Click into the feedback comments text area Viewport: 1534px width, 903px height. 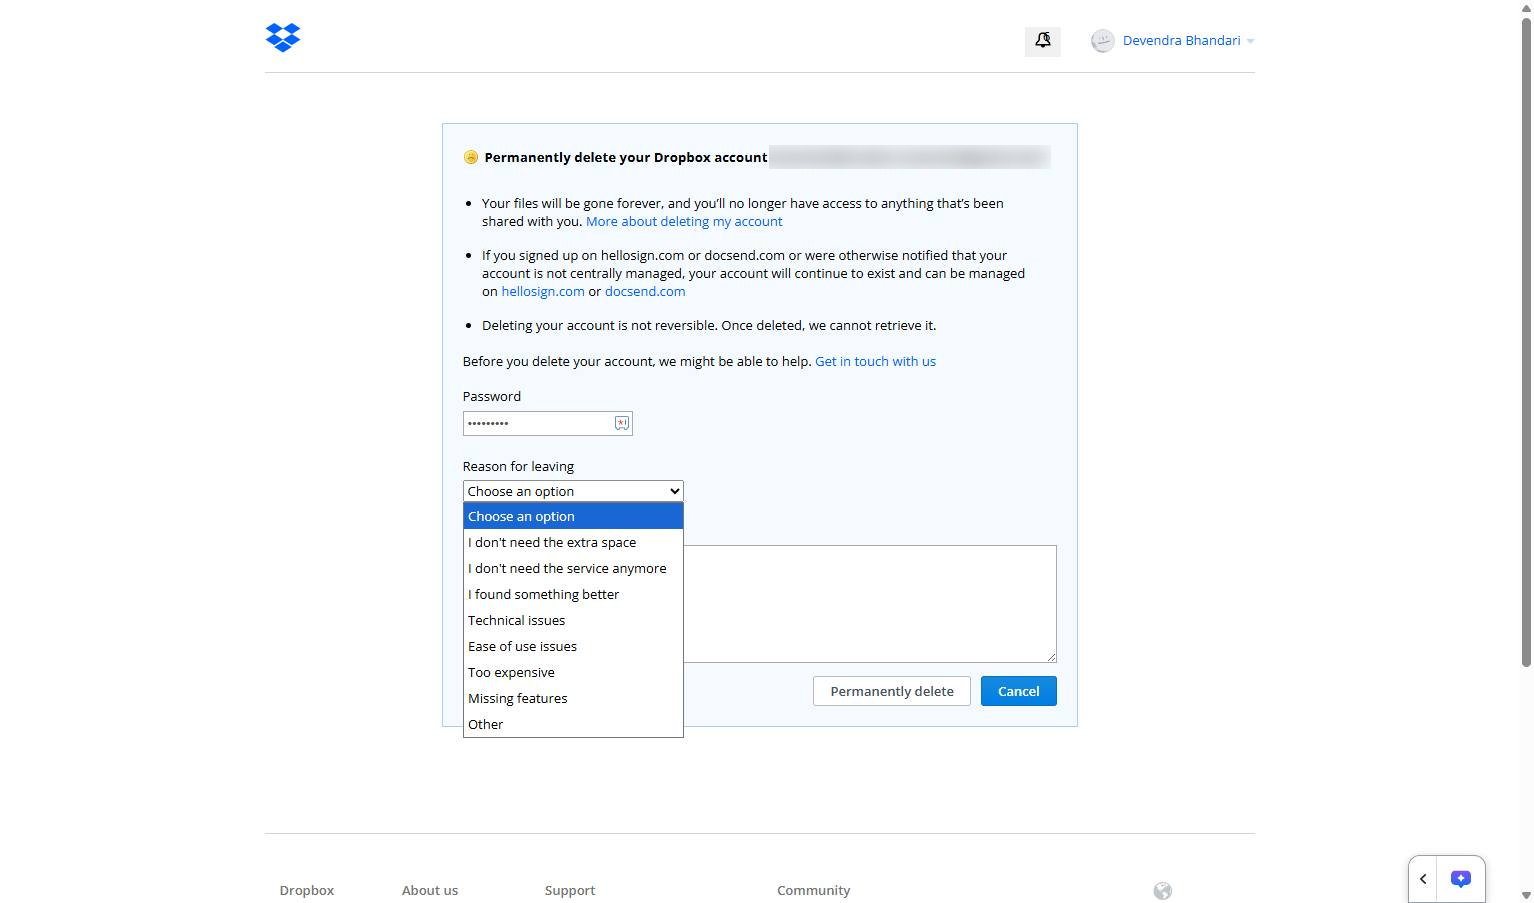click(x=869, y=604)
